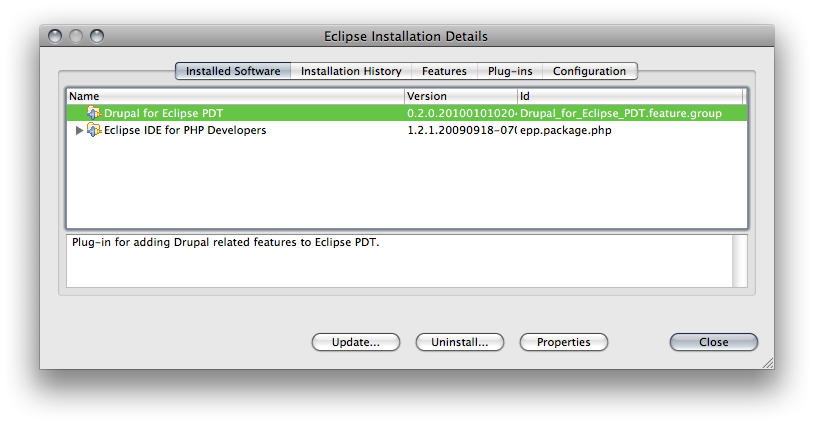Viewport: 814px width, 424px height.
Task: Select the epp.package.php row
Action: 407,130
